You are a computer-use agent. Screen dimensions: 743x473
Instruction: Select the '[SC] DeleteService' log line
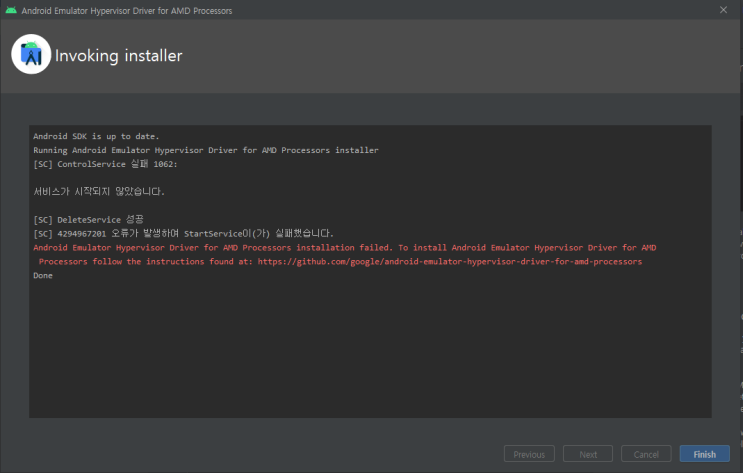pos(88,219)
